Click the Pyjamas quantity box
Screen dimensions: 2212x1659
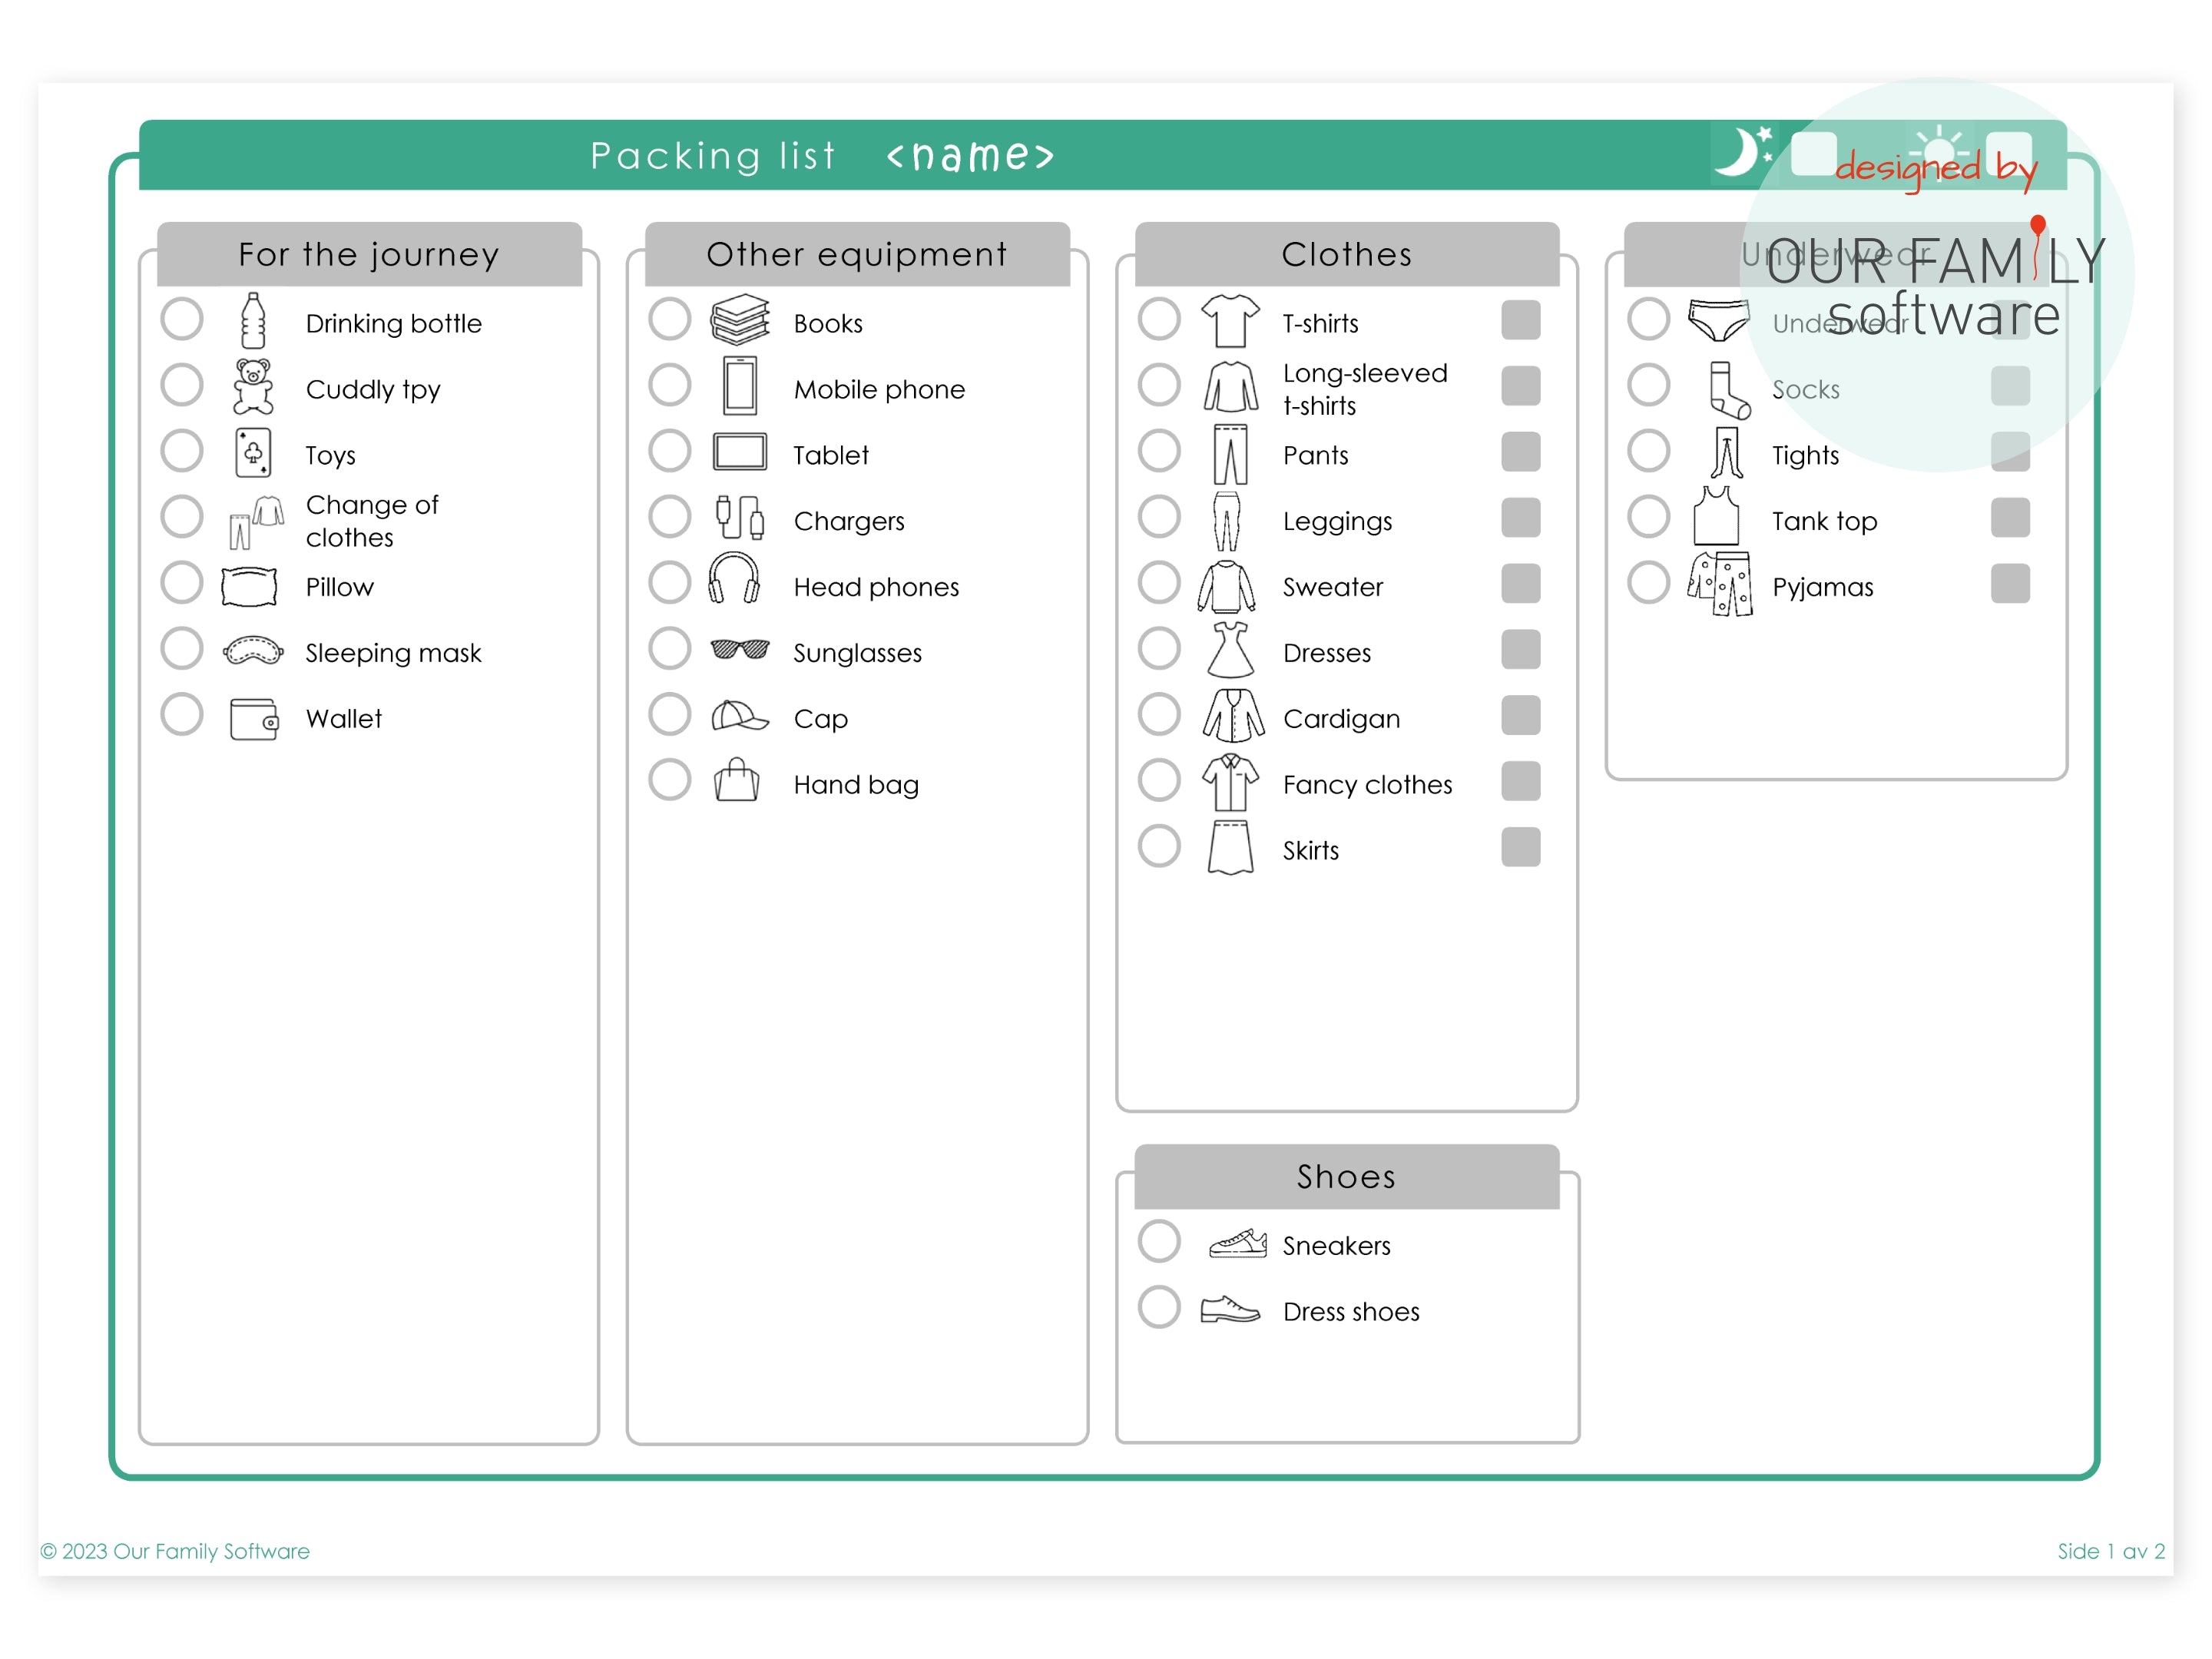click(2011, 584)
